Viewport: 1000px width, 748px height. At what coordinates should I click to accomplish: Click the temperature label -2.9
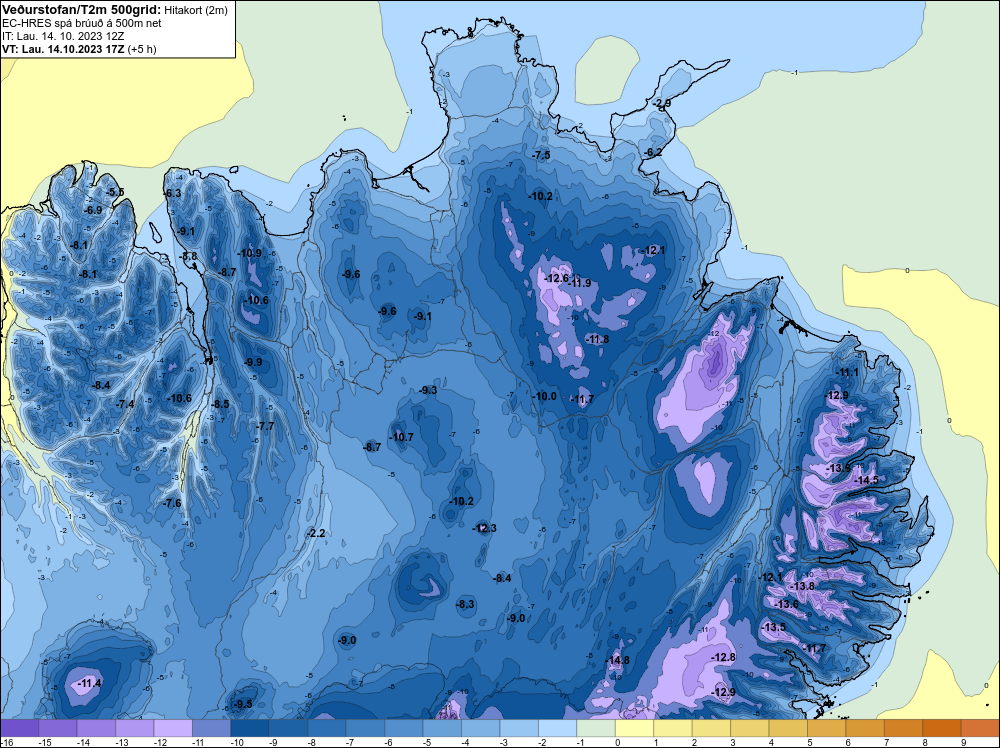coord(662,103)
